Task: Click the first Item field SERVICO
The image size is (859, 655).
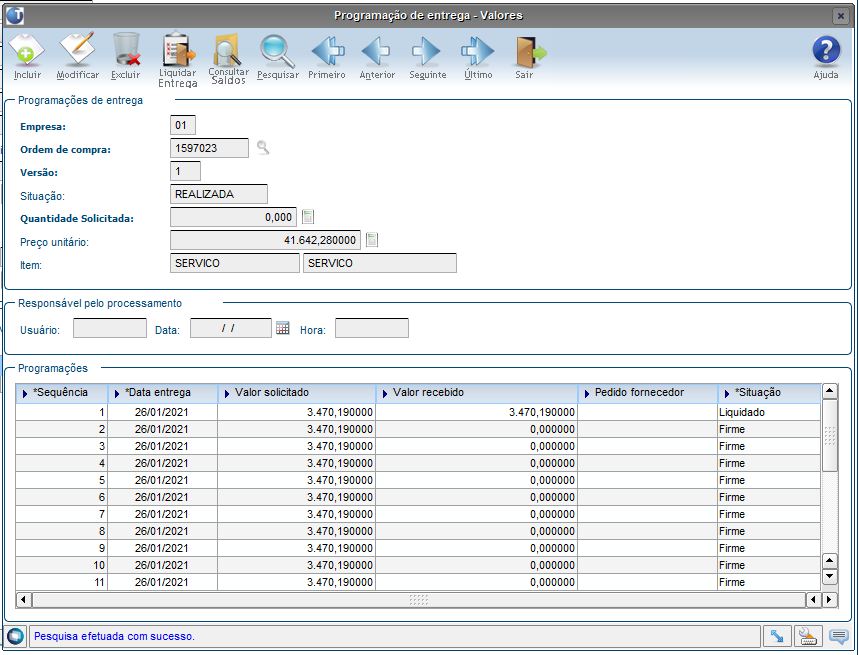Action: pos(234,263)
